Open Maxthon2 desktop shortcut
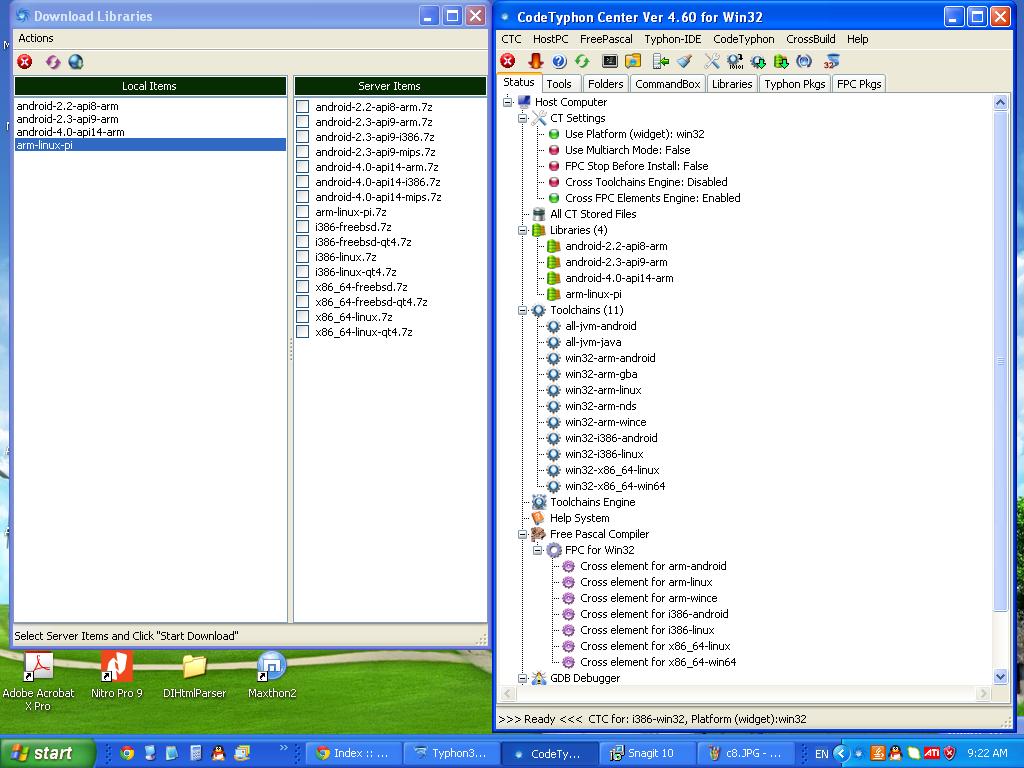This screenshot has width=1024, height=768. [272, 675]
